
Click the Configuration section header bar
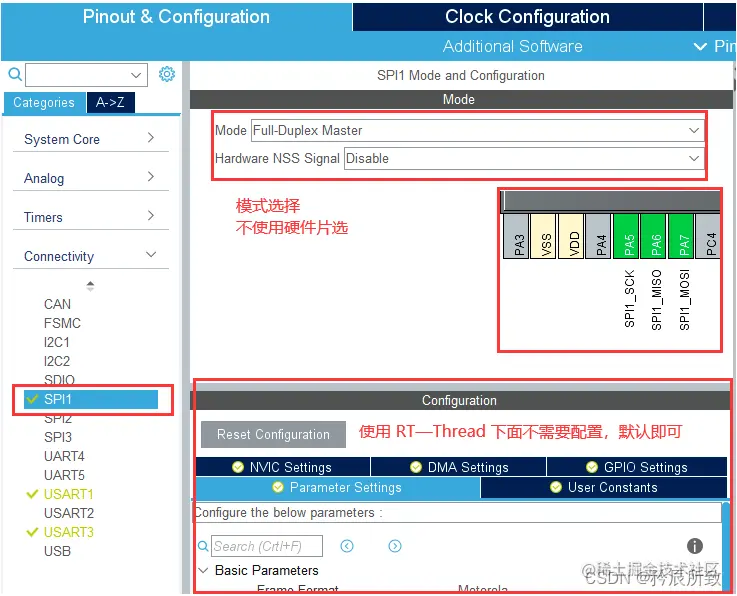coord(461,400)
